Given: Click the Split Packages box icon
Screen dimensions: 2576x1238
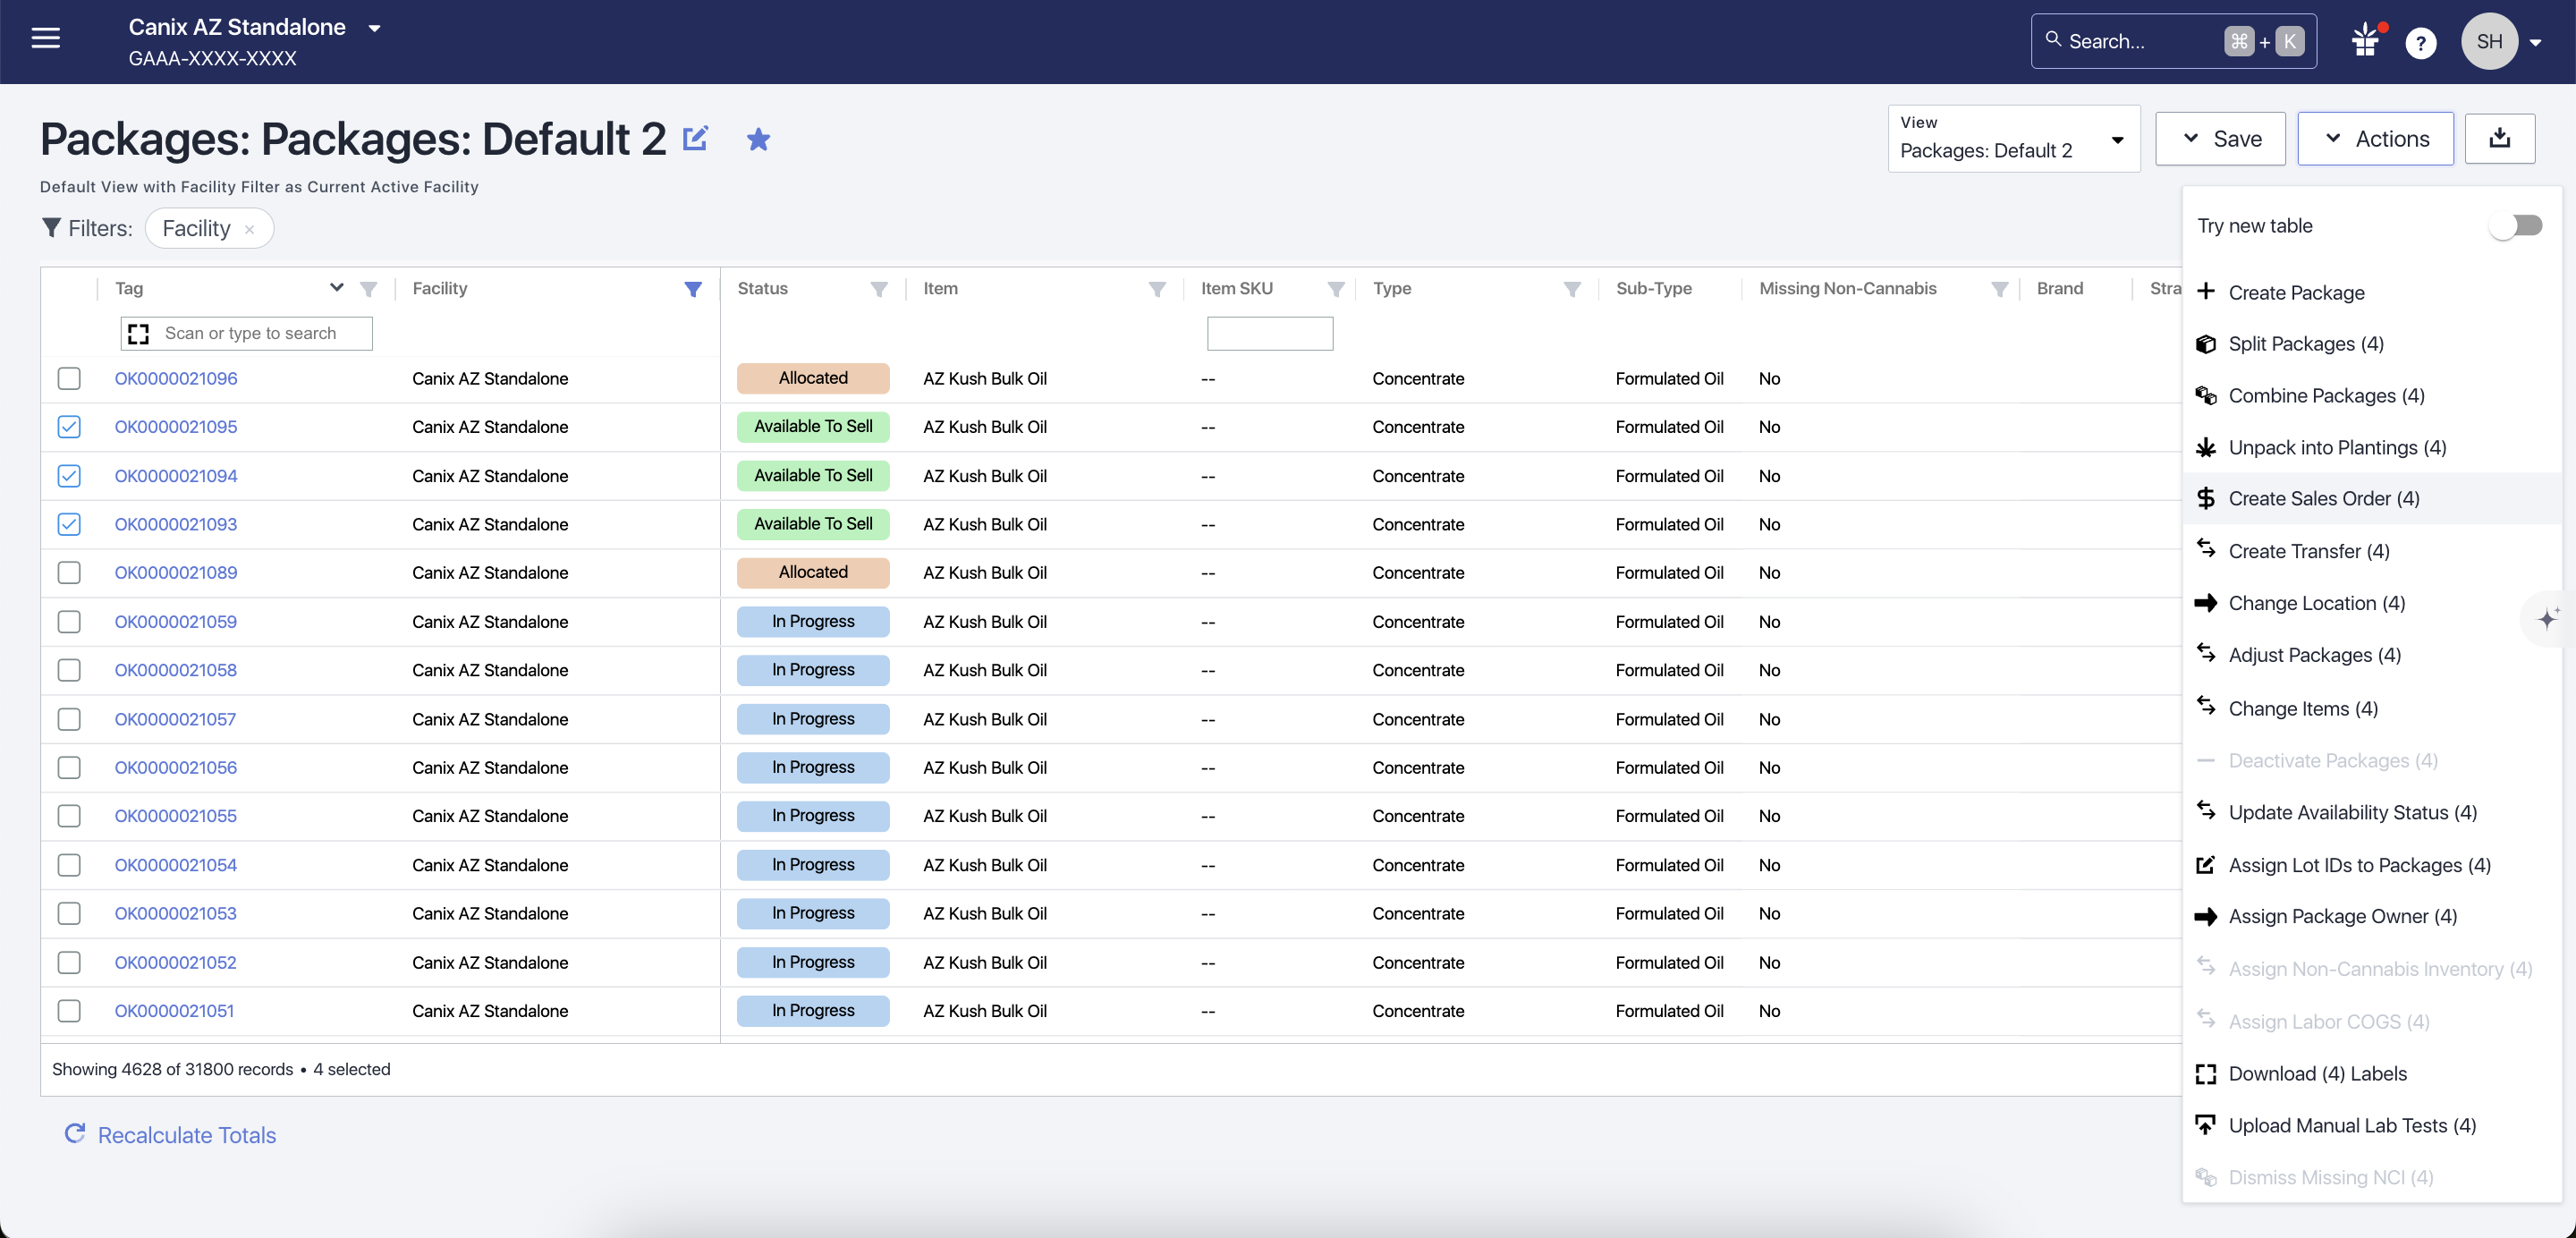Looking at the screenshot, I should (2206, 343).
